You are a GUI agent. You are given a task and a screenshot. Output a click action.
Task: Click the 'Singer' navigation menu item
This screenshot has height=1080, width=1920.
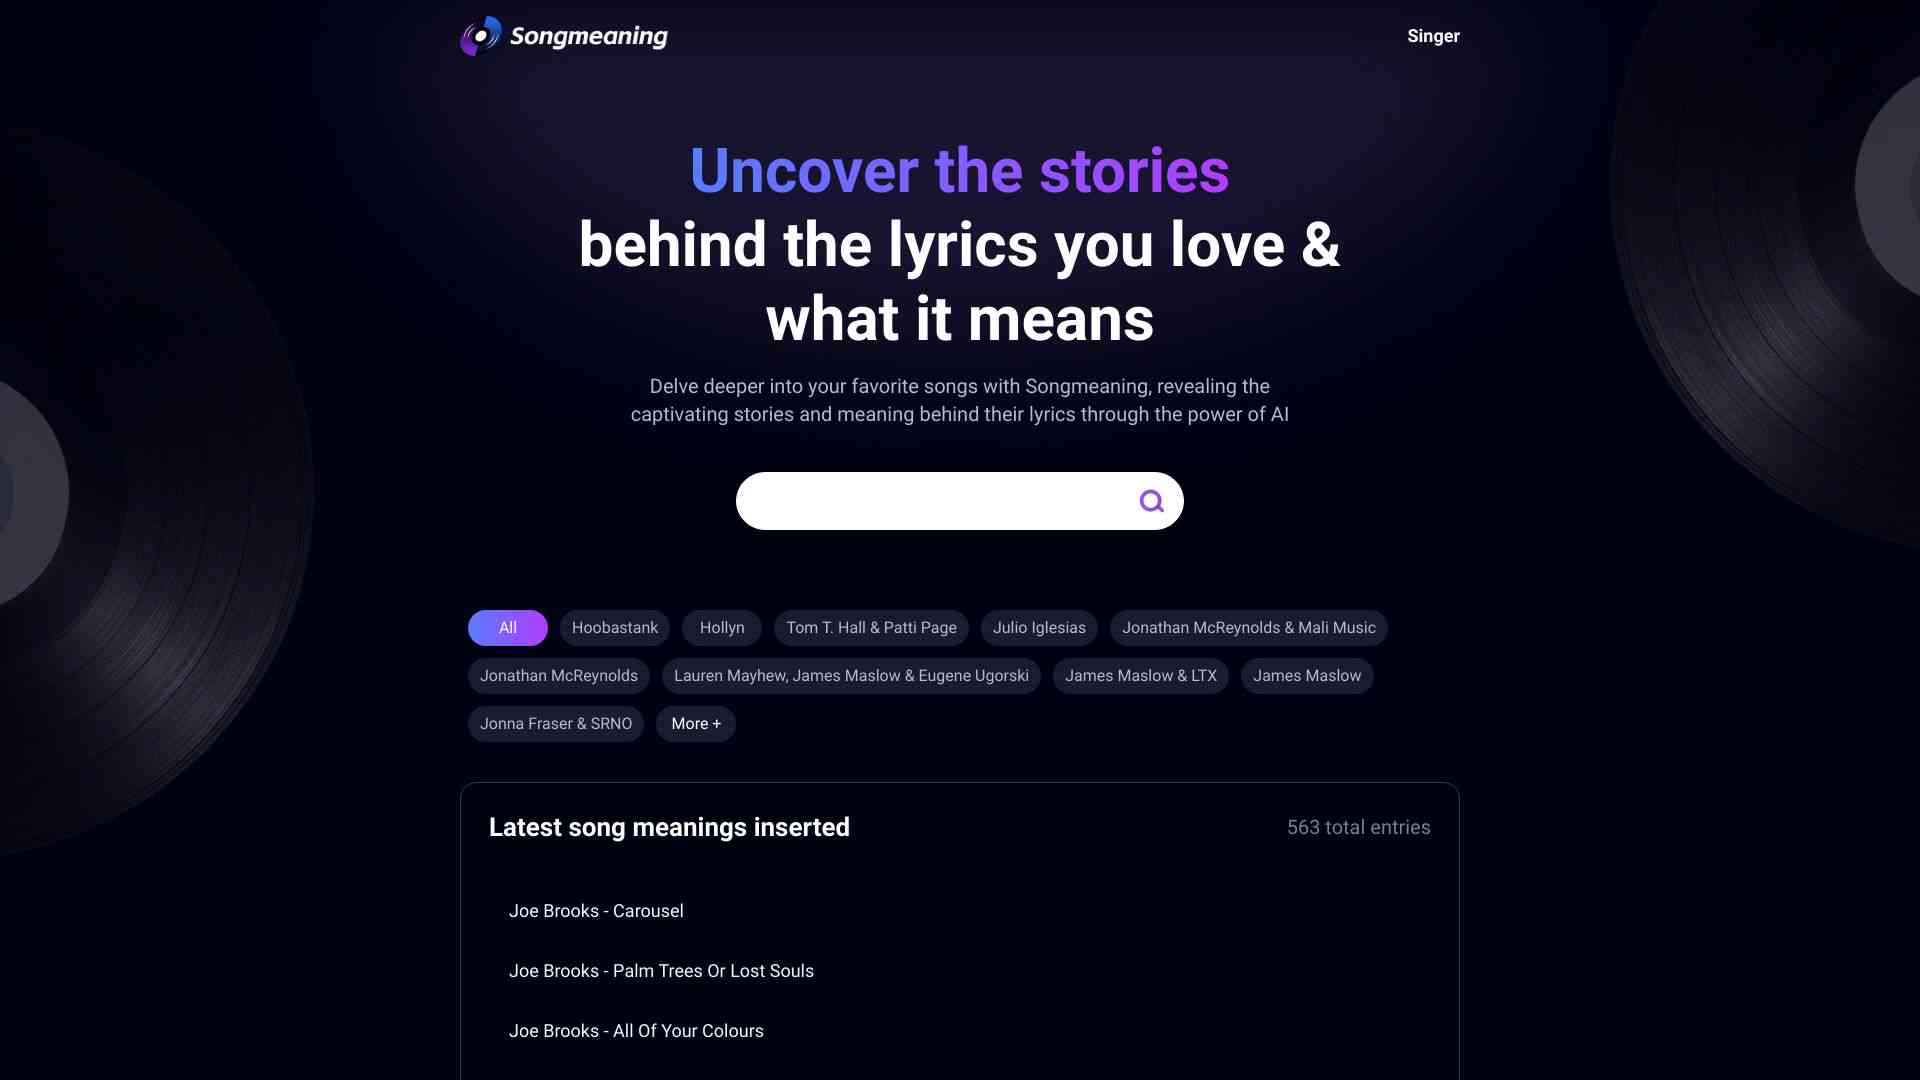(x=1433, y=36)
